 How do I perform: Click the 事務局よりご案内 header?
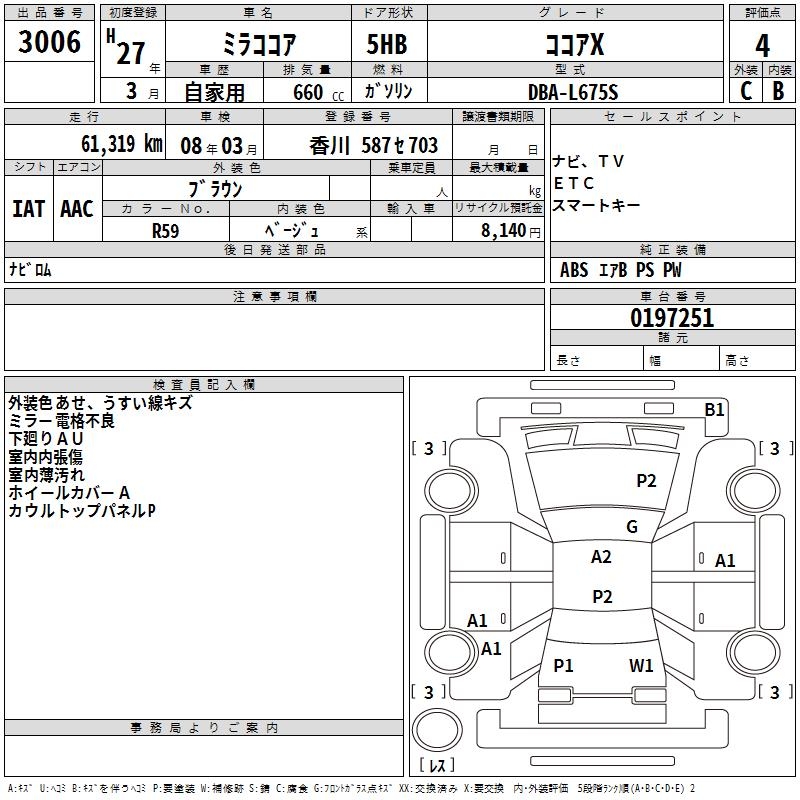(x=204, y=728)
